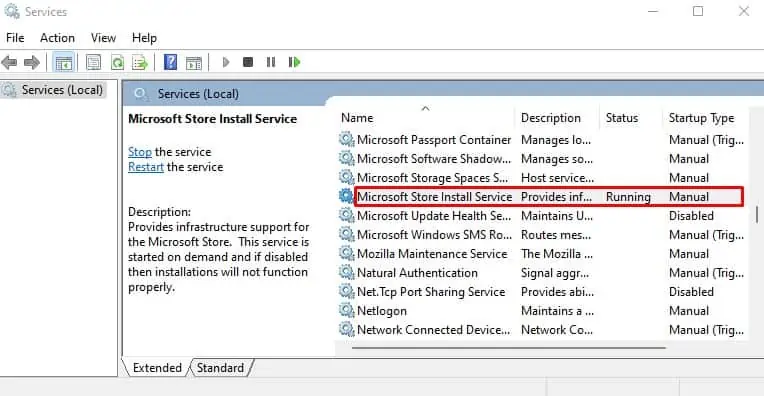This screenshot has width=764, height=396.
Task: Click gear icon of Microsoft Software Shadow row
Action: pos(346,158)
